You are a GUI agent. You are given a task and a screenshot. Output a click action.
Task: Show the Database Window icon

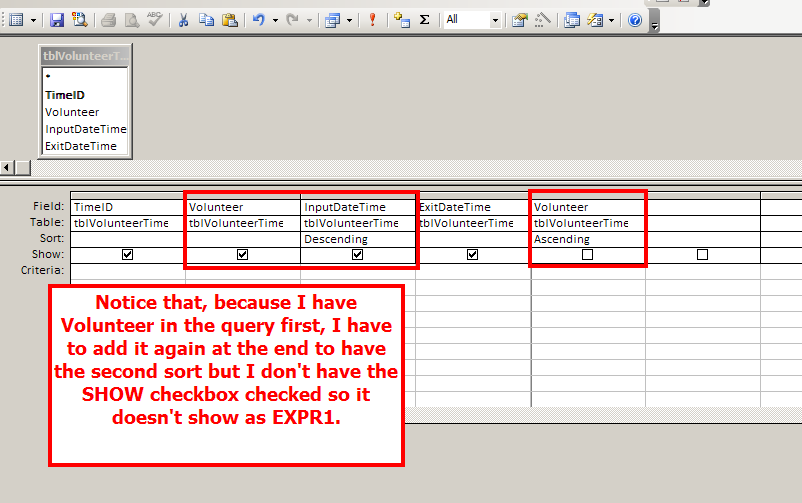[x=572, y=20]
